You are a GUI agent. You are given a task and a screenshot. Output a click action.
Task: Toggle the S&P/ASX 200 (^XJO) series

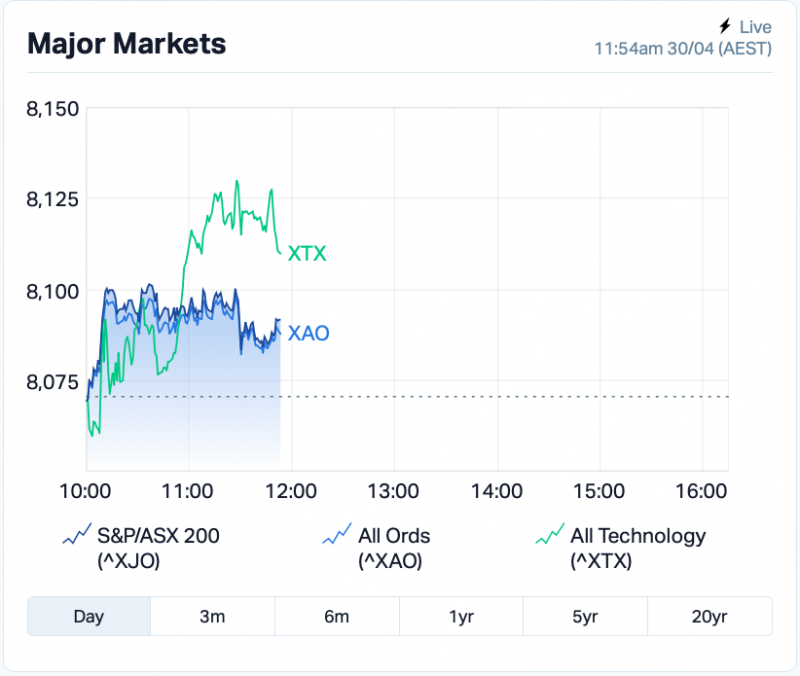pos(155,548)
